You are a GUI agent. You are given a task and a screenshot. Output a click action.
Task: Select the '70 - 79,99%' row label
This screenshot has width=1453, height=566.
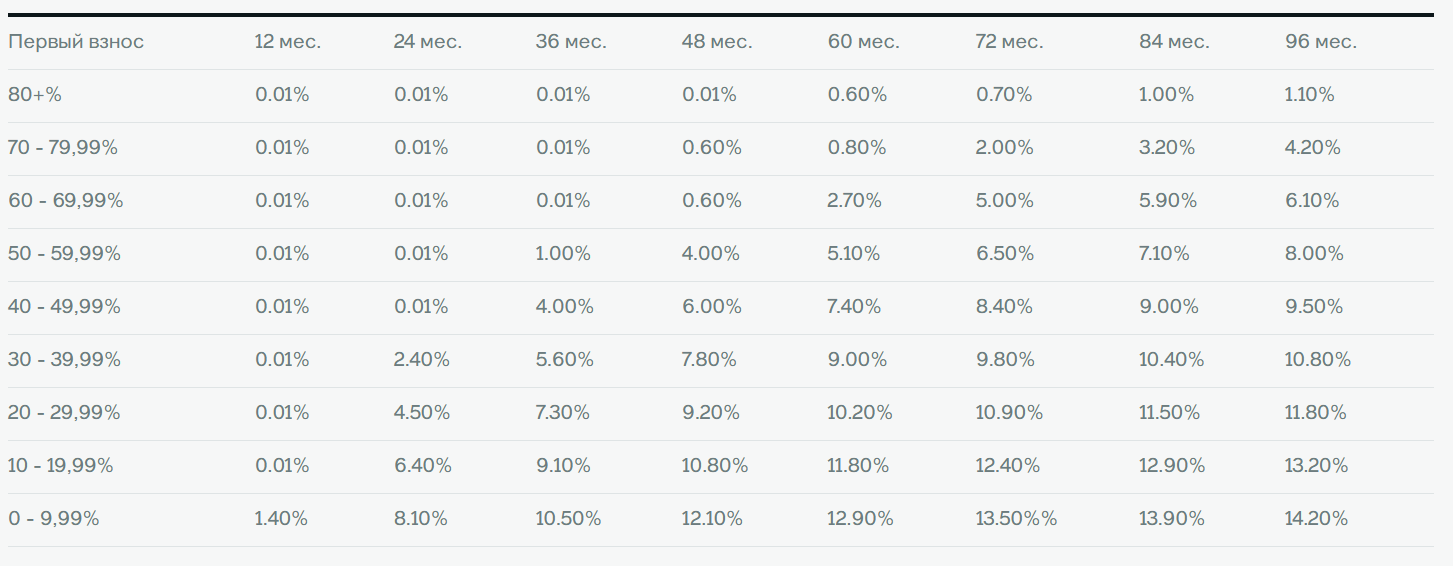coord(63,148)
